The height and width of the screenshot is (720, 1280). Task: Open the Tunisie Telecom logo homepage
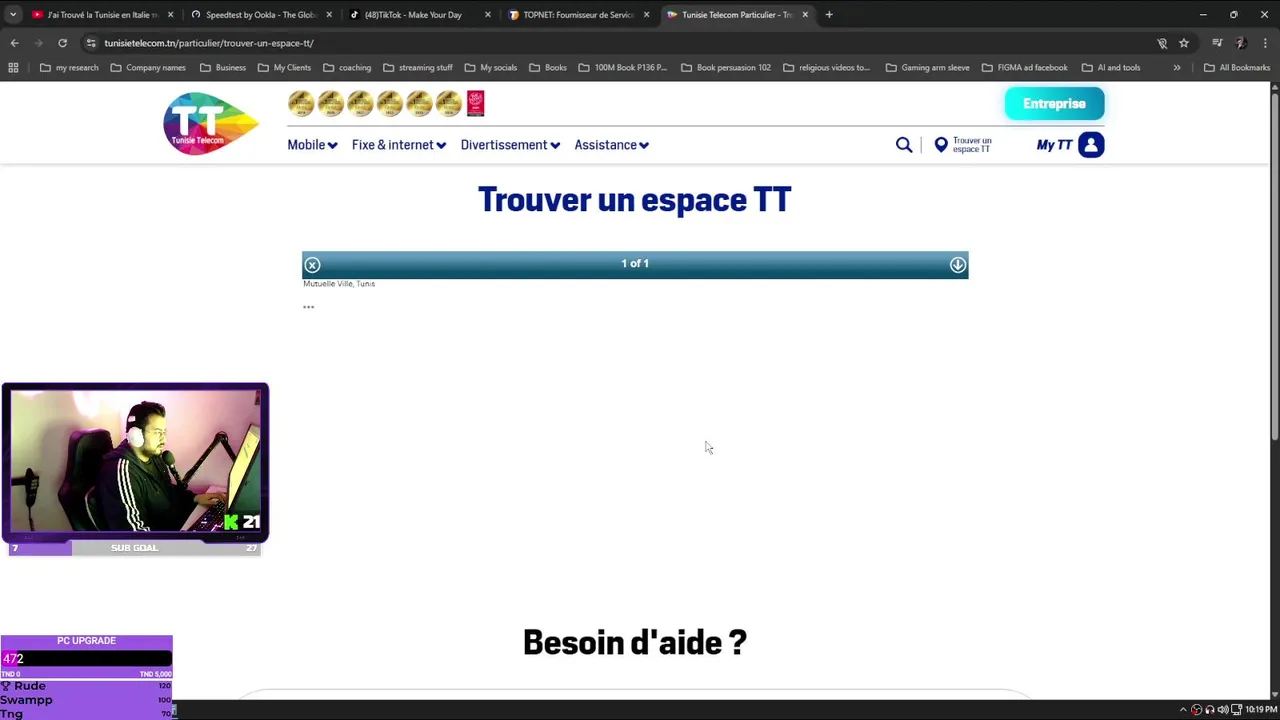pos(210,123)
